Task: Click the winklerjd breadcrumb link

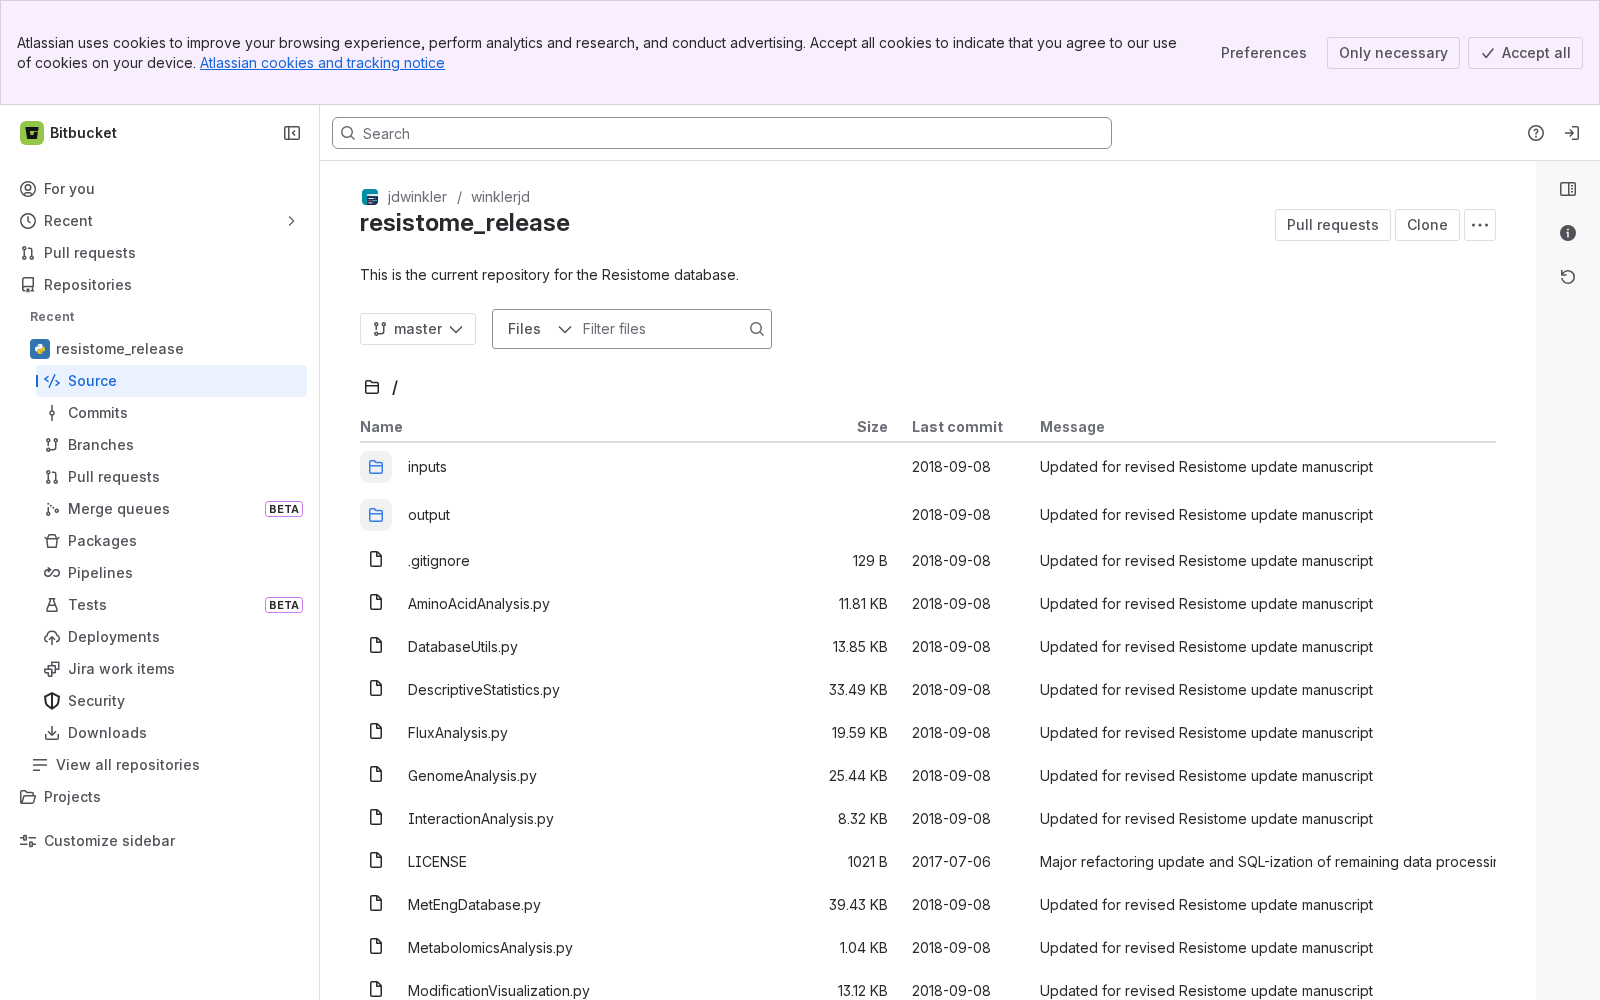Action: pos(500,197)
